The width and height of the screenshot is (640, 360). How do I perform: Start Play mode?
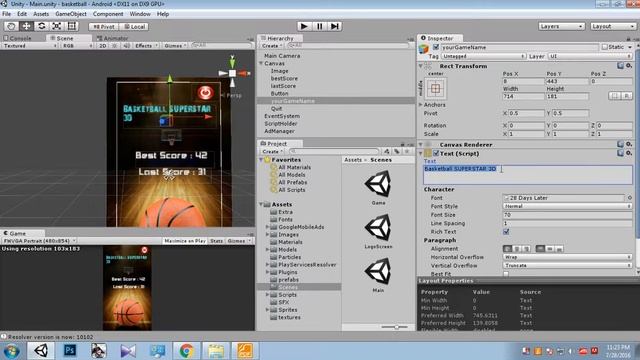point(304,26)
